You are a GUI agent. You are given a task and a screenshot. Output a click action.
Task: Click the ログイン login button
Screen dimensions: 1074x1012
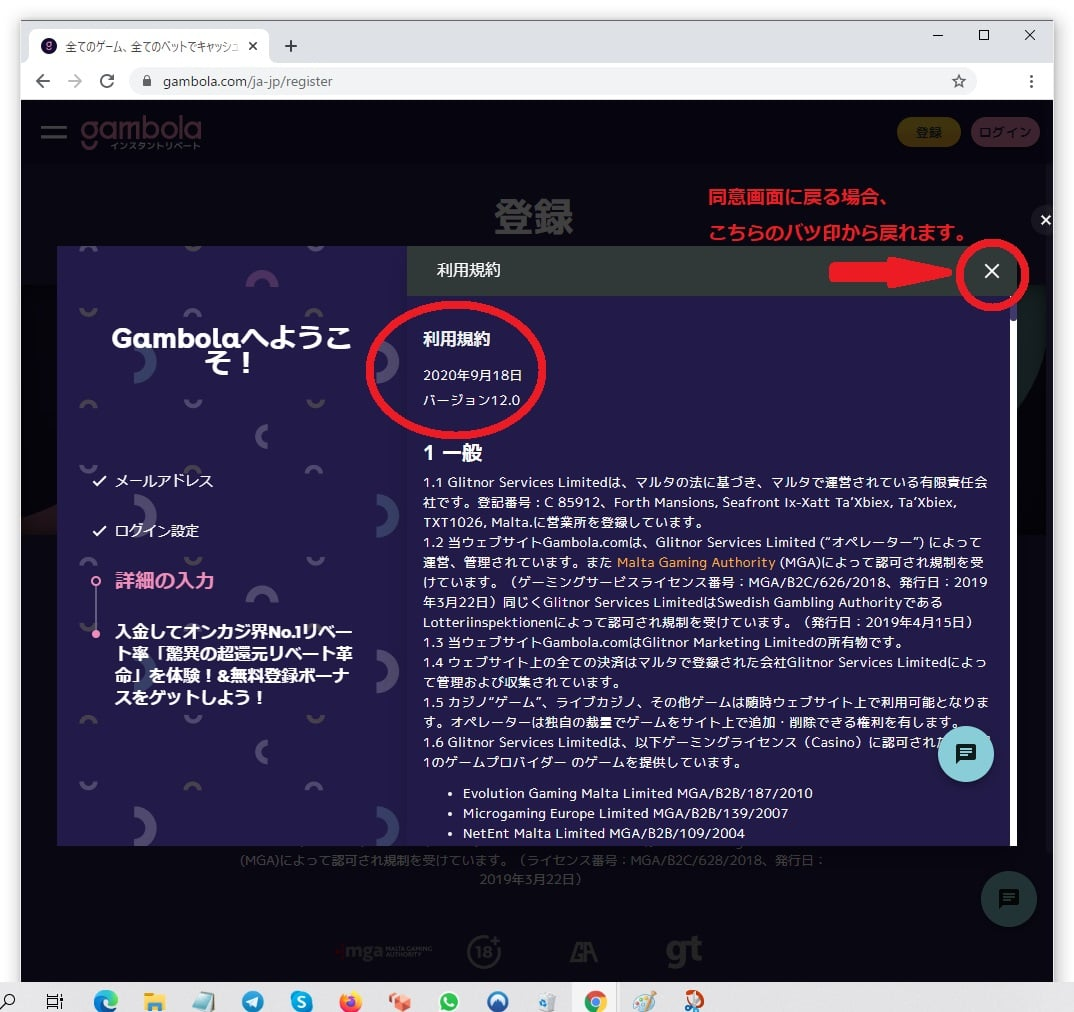[1005, 132]
